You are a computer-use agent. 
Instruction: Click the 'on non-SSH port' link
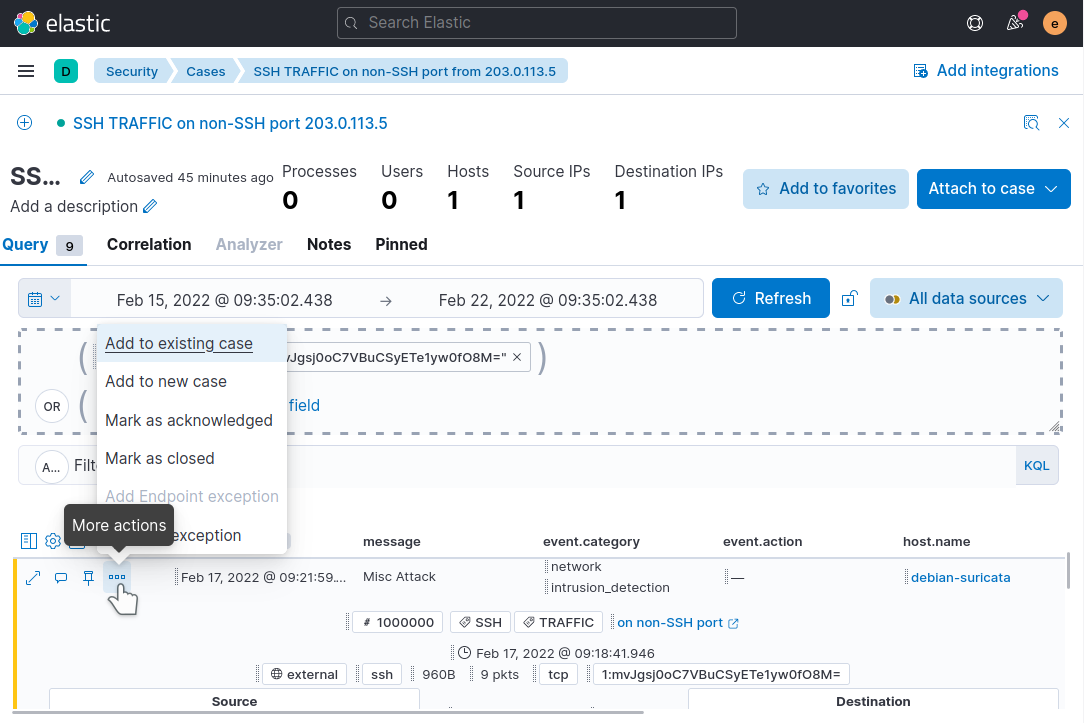coord(670,623)
